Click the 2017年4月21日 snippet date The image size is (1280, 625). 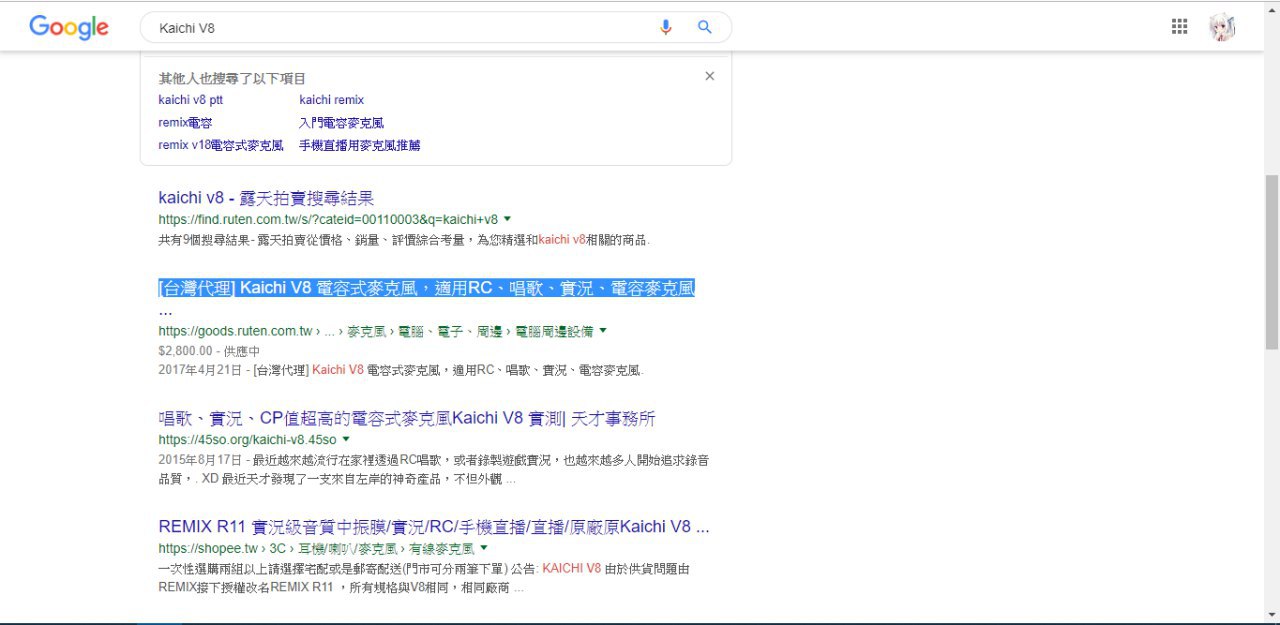tap(200, 370)
